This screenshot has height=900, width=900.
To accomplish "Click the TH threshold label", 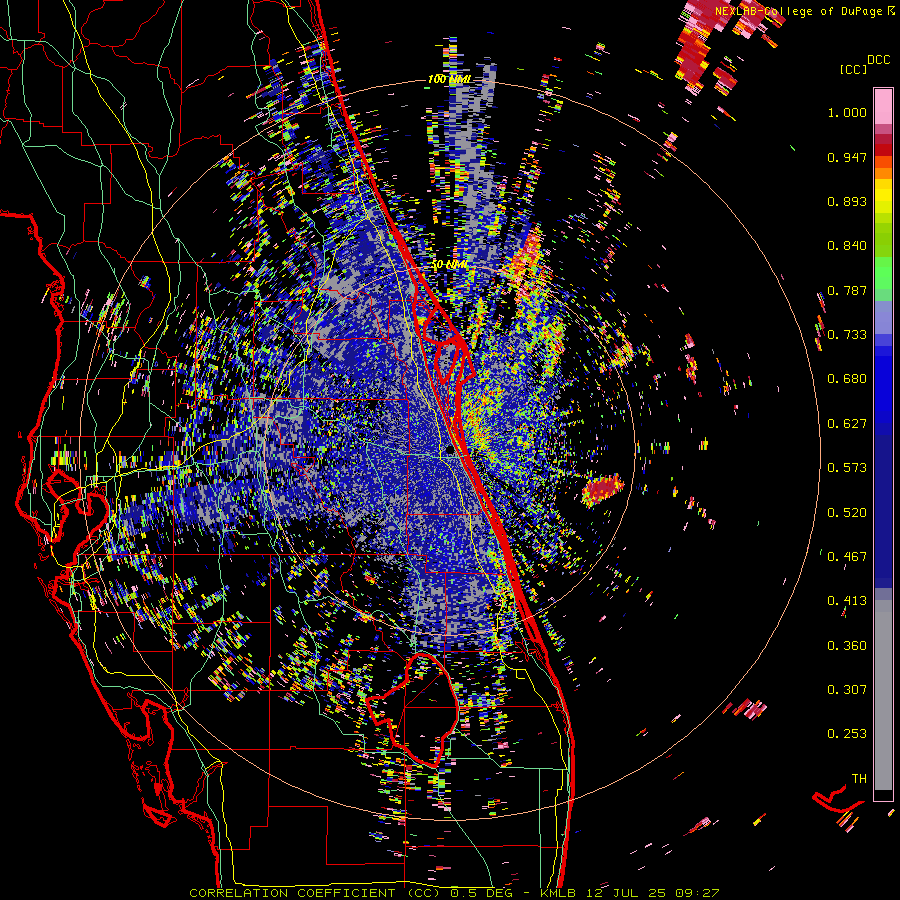I will tap(859, 778).
